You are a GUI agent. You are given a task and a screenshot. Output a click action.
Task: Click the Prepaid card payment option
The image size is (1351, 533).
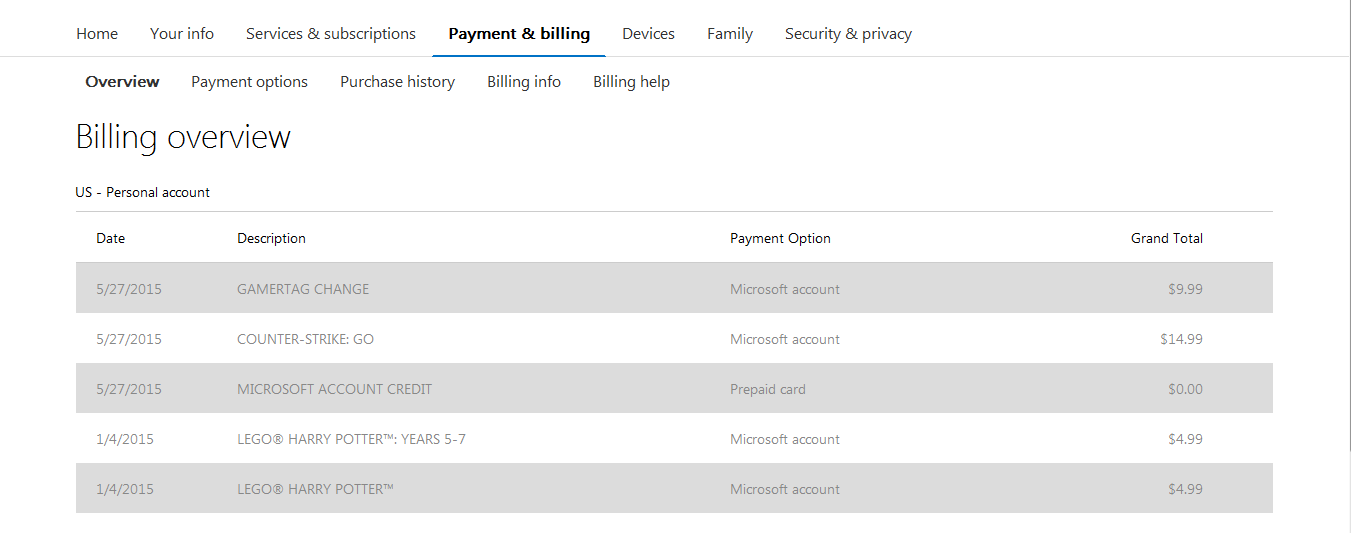click(767, 389)
